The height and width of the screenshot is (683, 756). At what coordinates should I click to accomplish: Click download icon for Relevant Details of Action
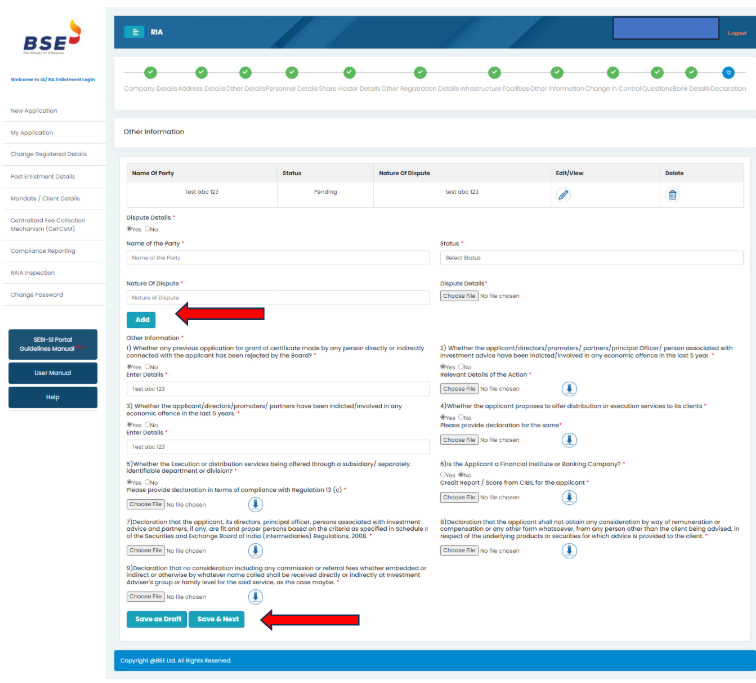(x=569, y=388)
